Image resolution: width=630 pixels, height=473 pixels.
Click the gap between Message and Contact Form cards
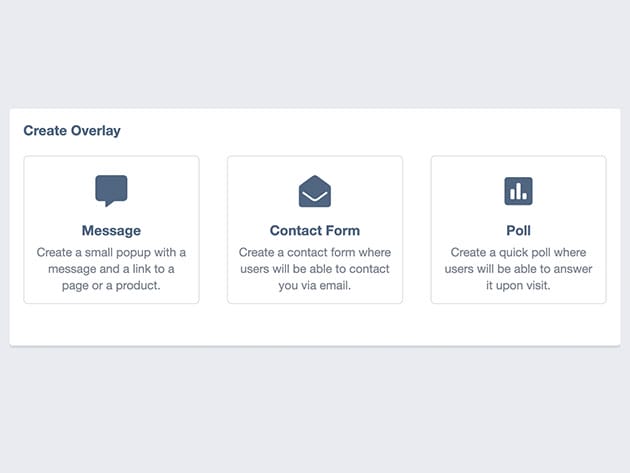pos(213,229)
